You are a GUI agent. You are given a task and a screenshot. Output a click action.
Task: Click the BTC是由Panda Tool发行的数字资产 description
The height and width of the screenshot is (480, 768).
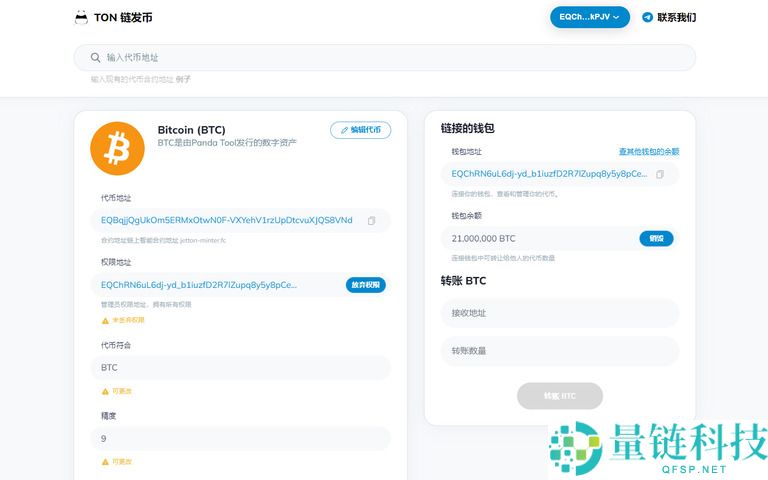(x=227, y=143)
